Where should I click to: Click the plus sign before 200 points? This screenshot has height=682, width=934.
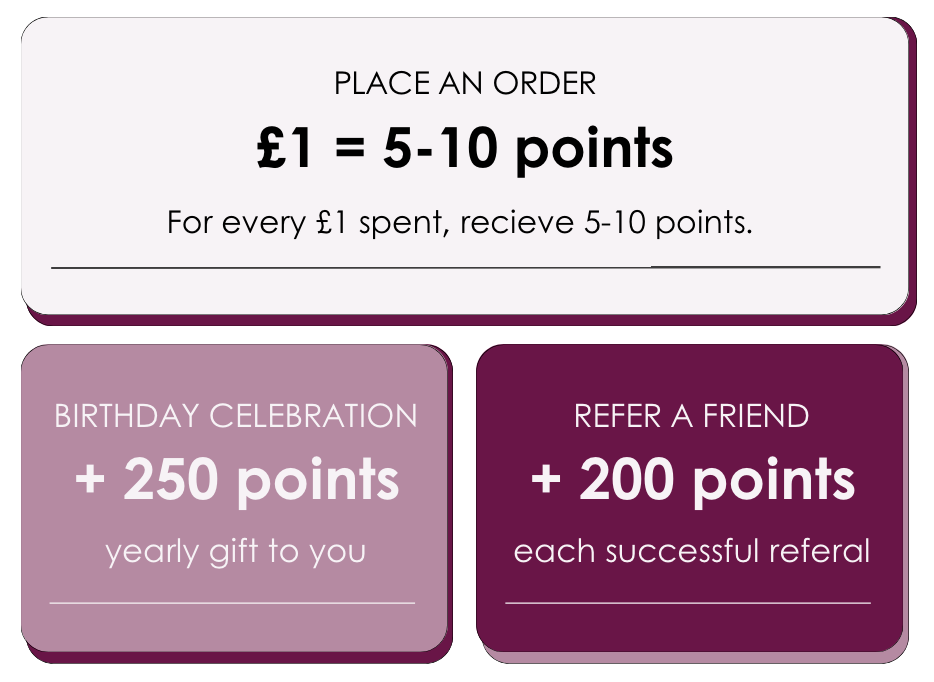pyautogui.click(x=546, y=481)
